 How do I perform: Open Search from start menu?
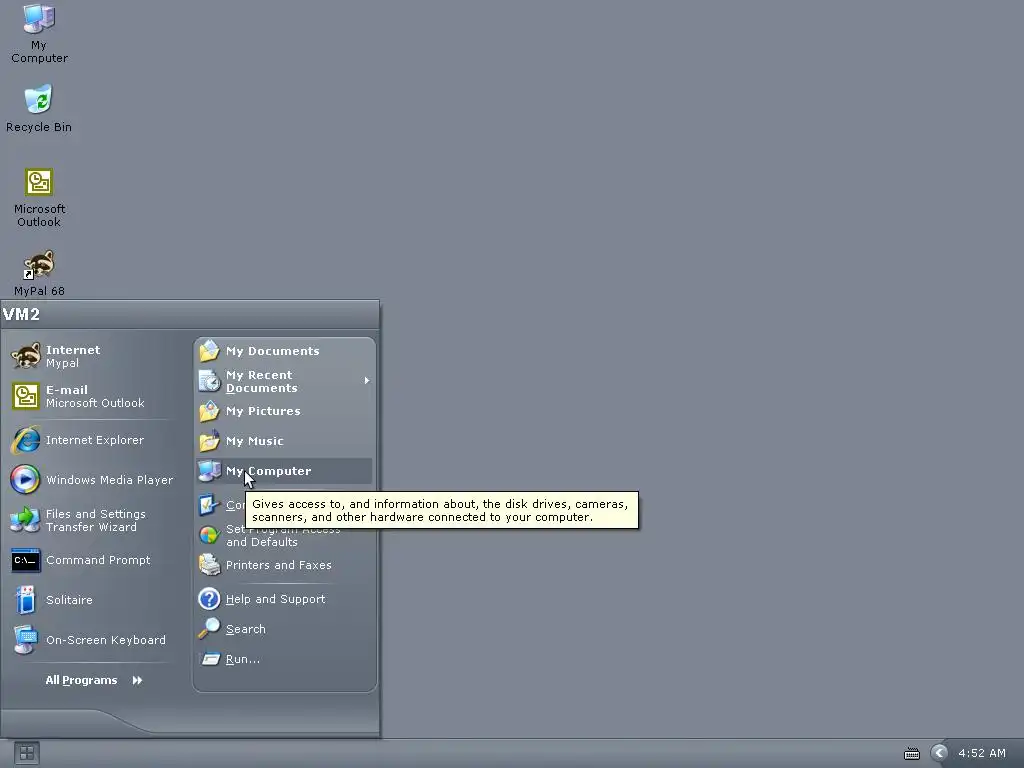(284, 630)
